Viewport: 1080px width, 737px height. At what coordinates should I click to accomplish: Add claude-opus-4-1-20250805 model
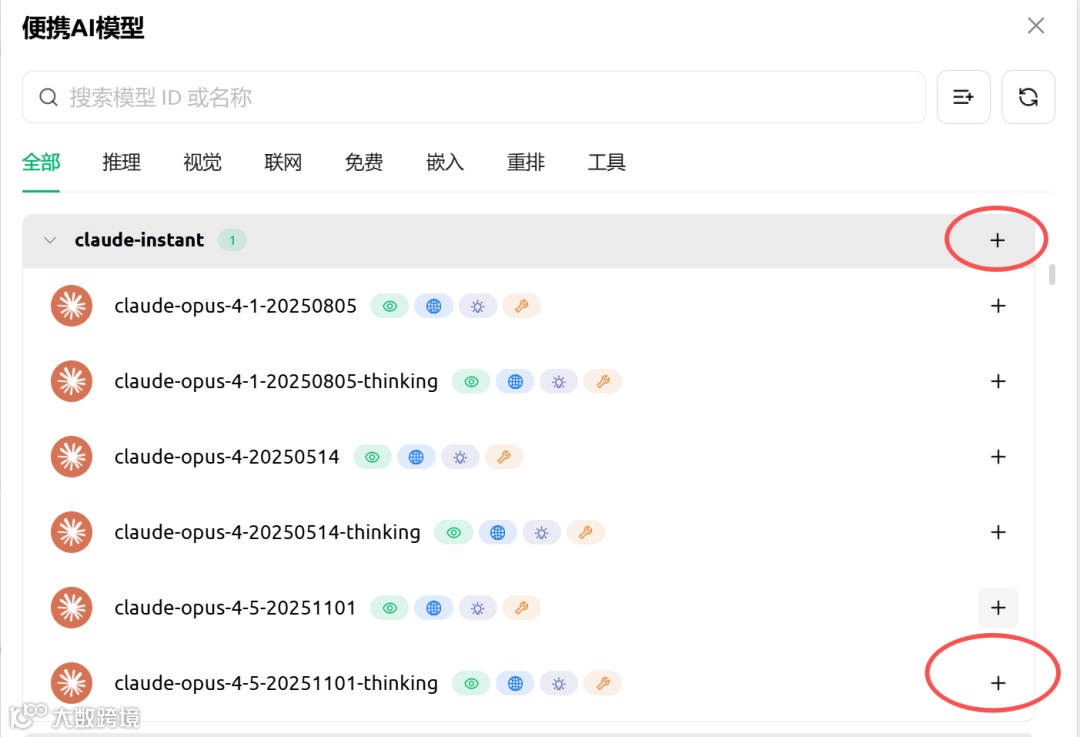998,306
